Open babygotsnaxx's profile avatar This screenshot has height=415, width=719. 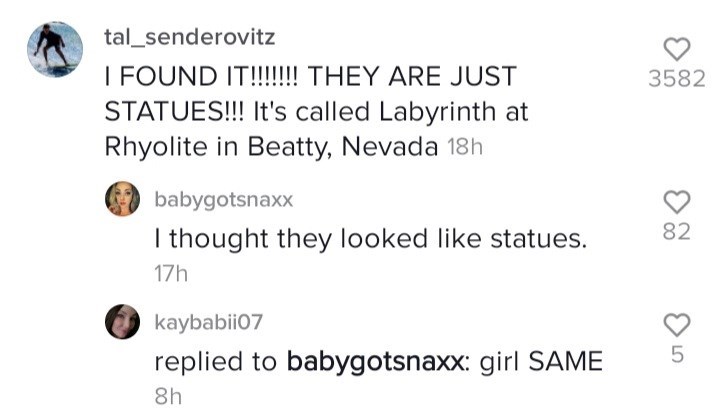(x=122, y=199)
